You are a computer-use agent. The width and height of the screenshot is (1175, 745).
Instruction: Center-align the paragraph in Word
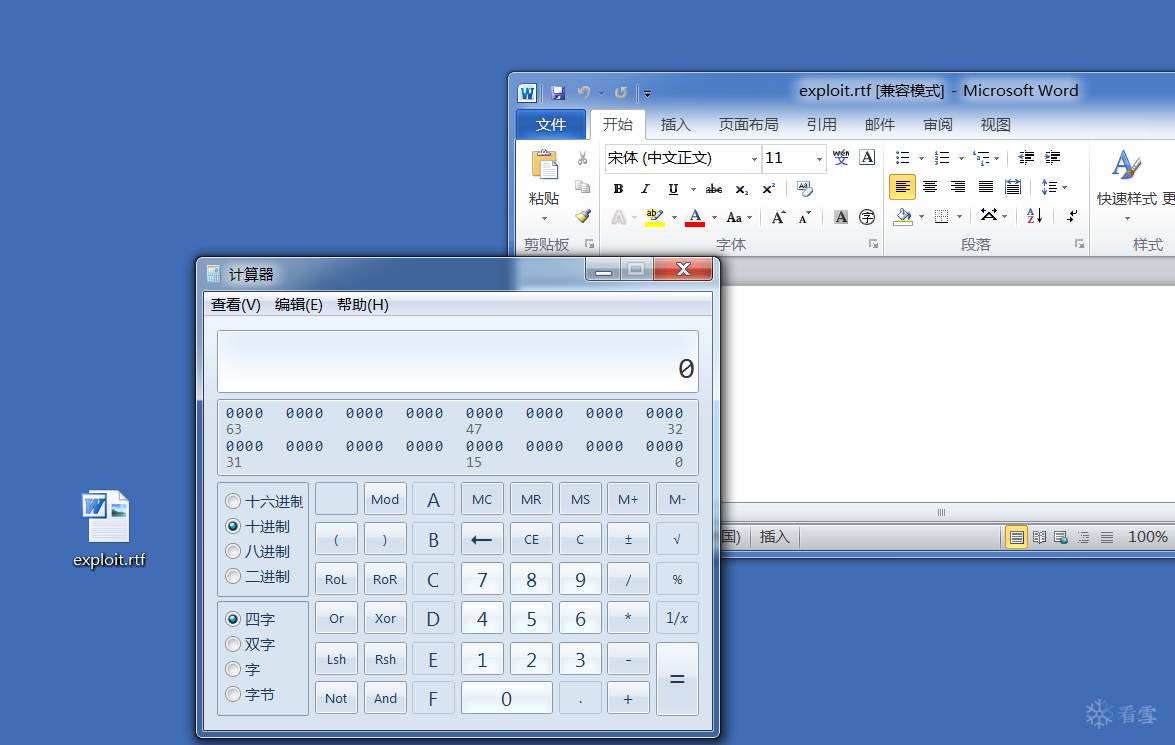930,187
